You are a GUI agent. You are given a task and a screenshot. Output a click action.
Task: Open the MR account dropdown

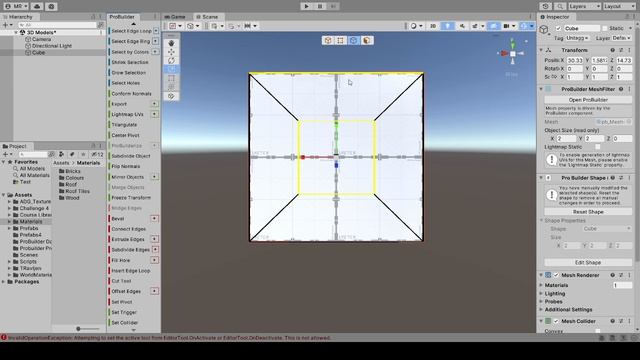tap(16, 7)
